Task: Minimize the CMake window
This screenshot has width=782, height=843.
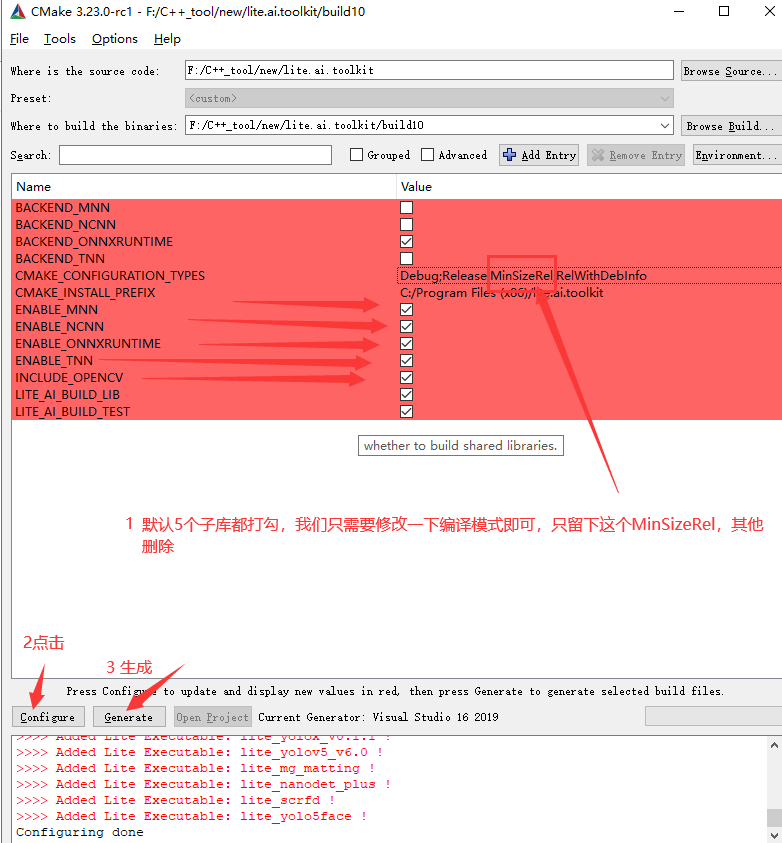Action: (679, 11)
